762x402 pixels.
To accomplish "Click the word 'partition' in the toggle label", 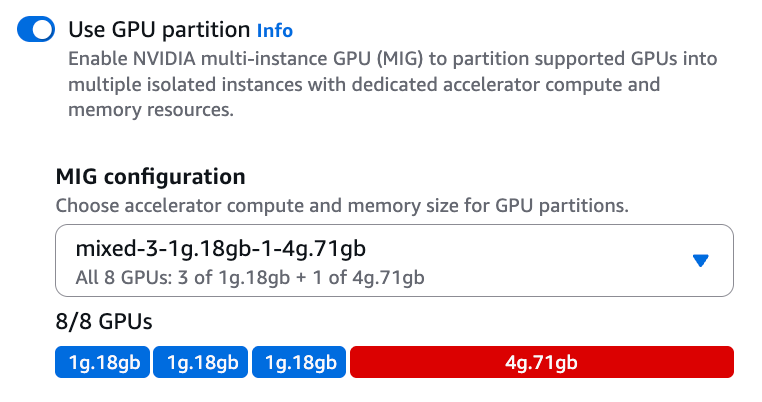I will click(208, 31).
